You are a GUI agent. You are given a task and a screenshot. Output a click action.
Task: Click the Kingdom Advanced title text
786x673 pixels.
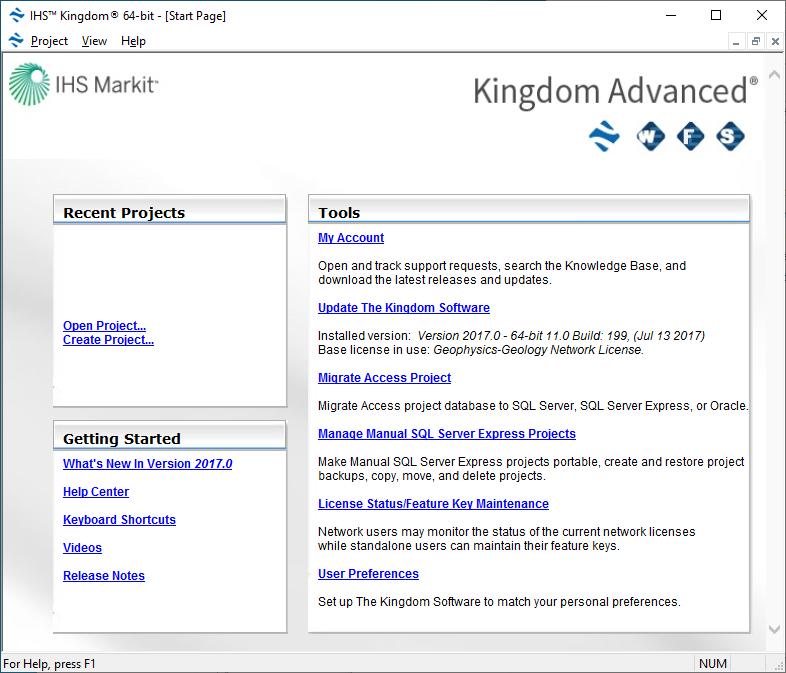(x=615, y=92)
